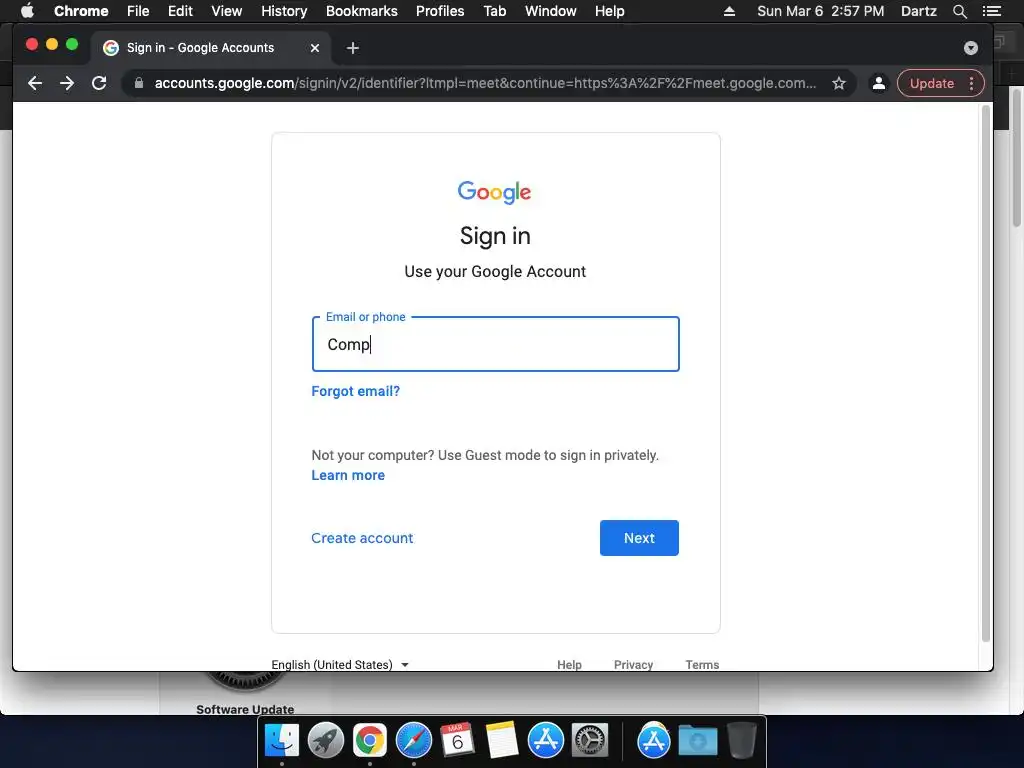The width and height of the screenshot is (1024, 768).
Task: Go forward with the browser forward arrow
Action: click(67, 83)
